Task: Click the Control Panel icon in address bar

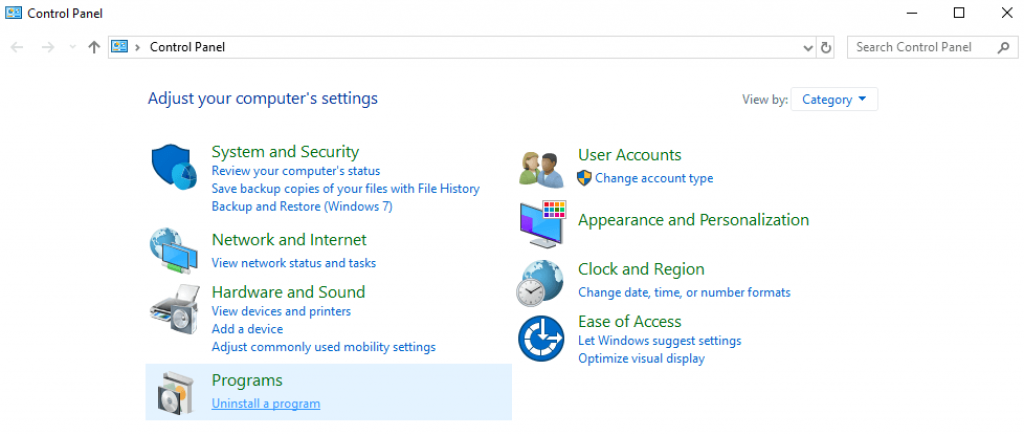Action: point(119,47)
